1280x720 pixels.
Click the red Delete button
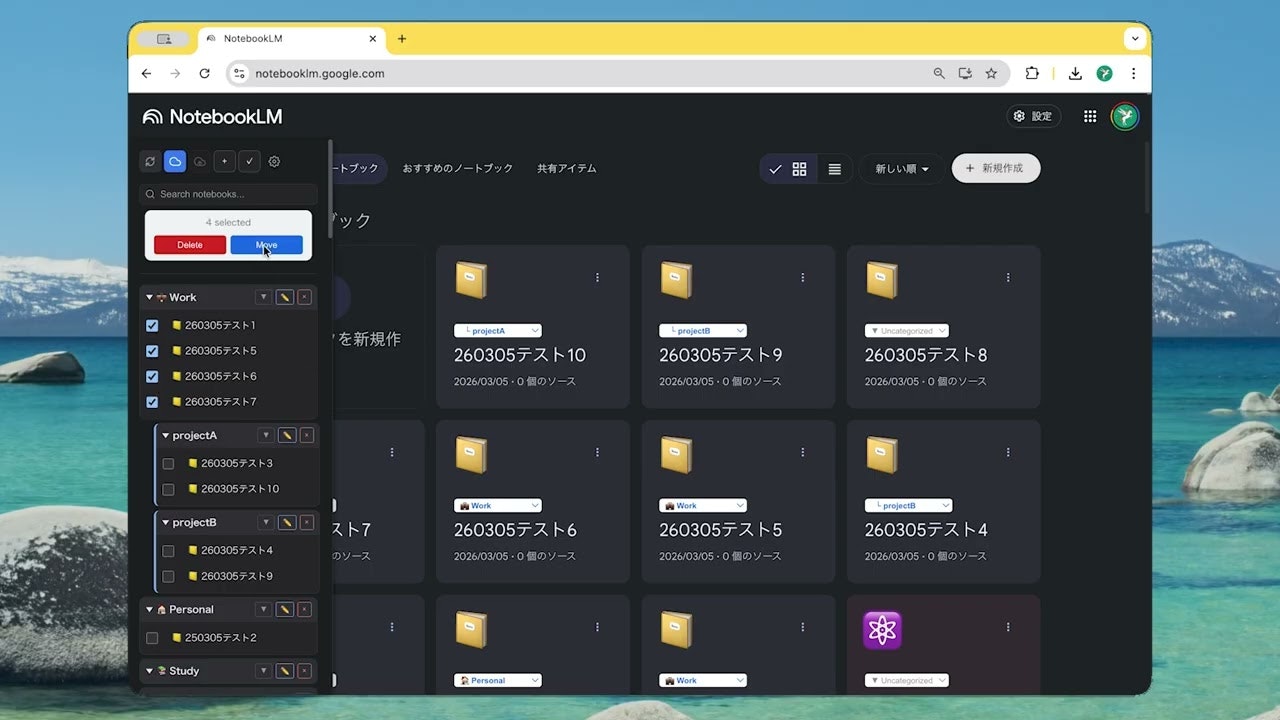pos(190,245)
